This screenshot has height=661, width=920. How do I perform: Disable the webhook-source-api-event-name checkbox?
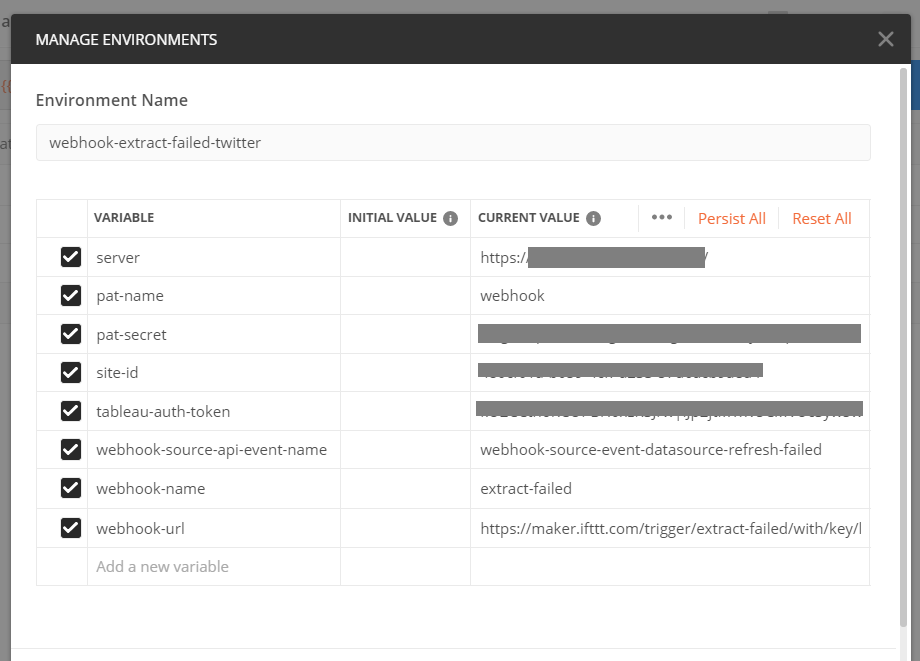[x=71, y=450]
